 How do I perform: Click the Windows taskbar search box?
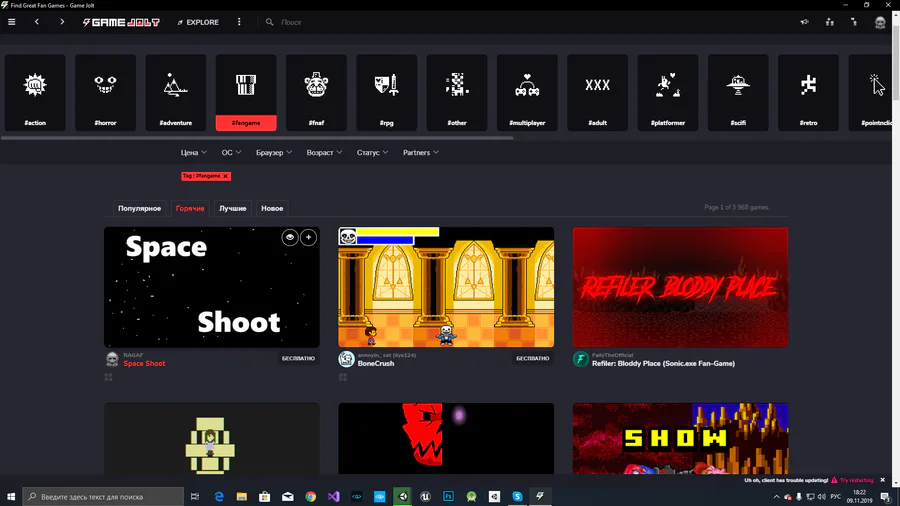click(x=103, y=496)
